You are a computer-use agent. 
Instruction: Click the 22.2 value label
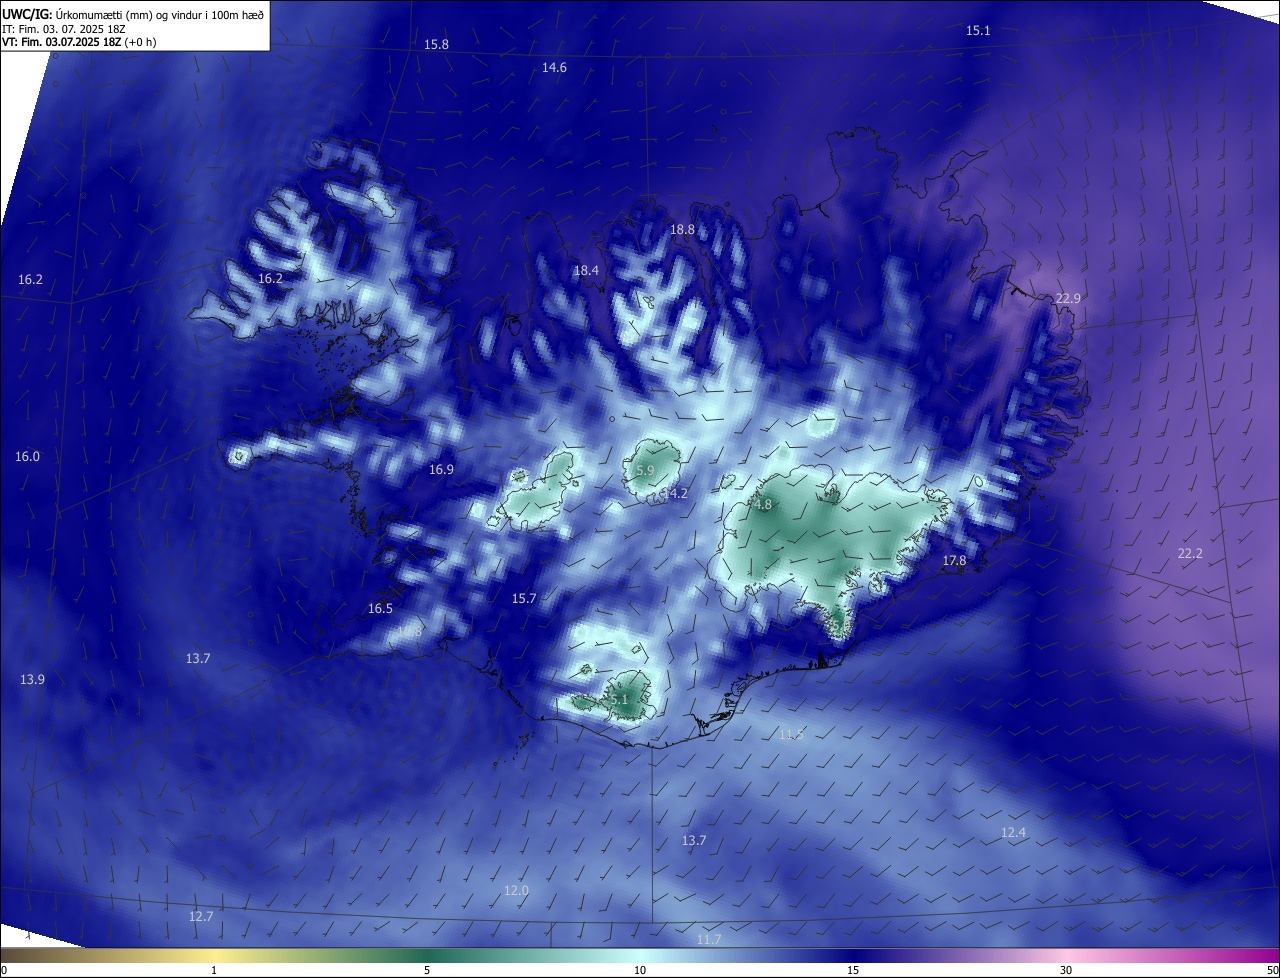[x=1190, y=554]
